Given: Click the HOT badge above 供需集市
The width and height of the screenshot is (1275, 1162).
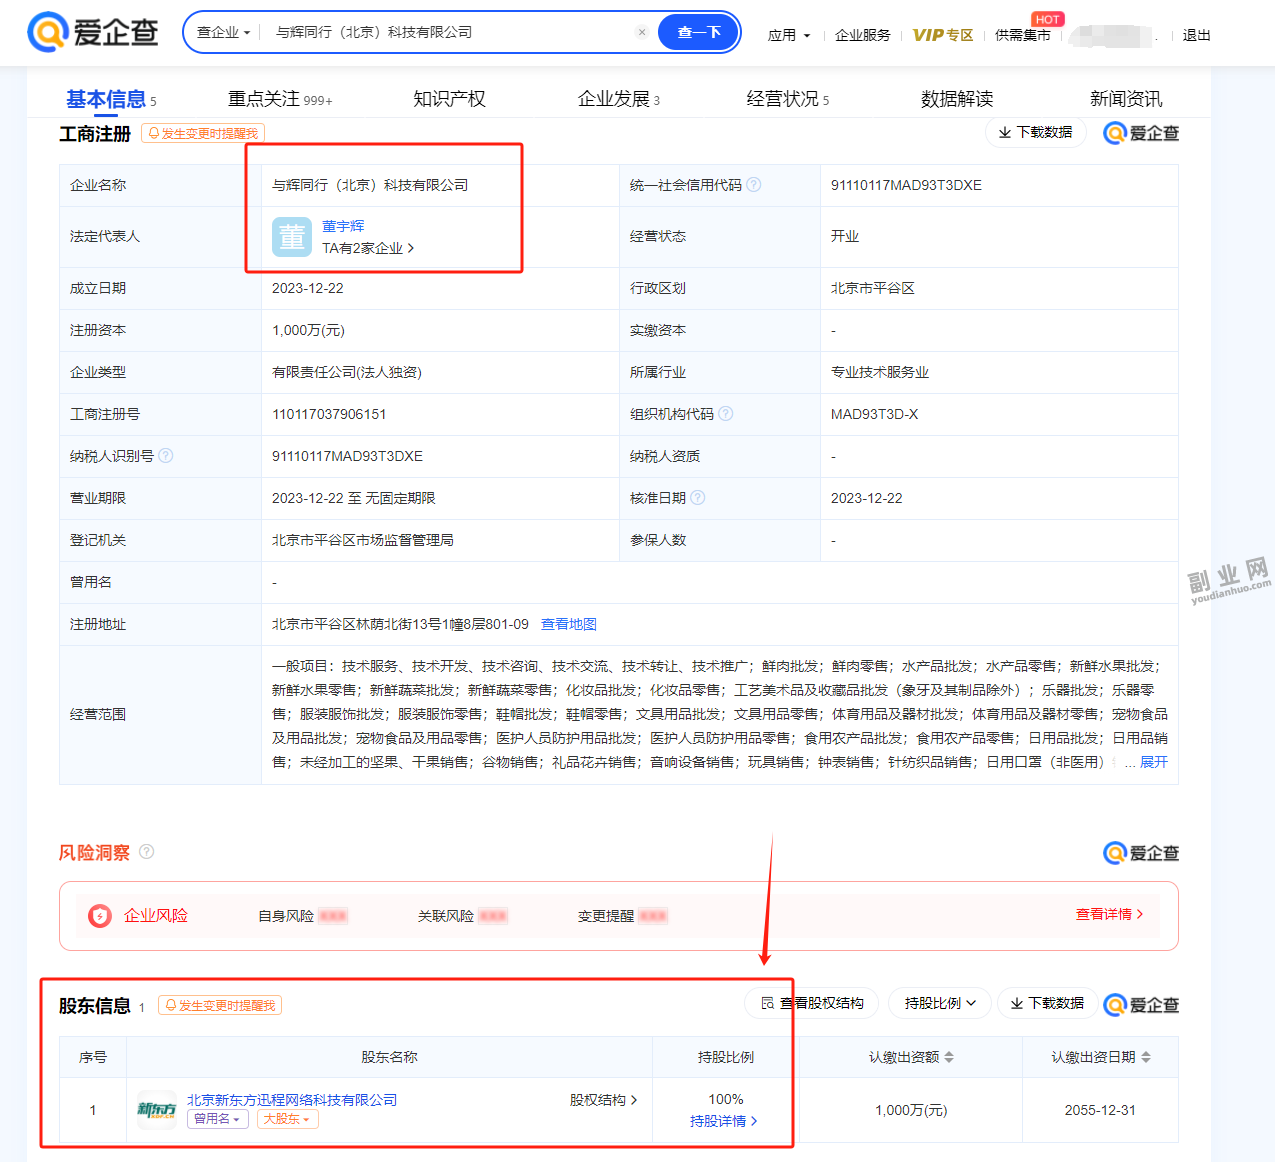Looking at the screenshot, I should [x=1048, y=19].
